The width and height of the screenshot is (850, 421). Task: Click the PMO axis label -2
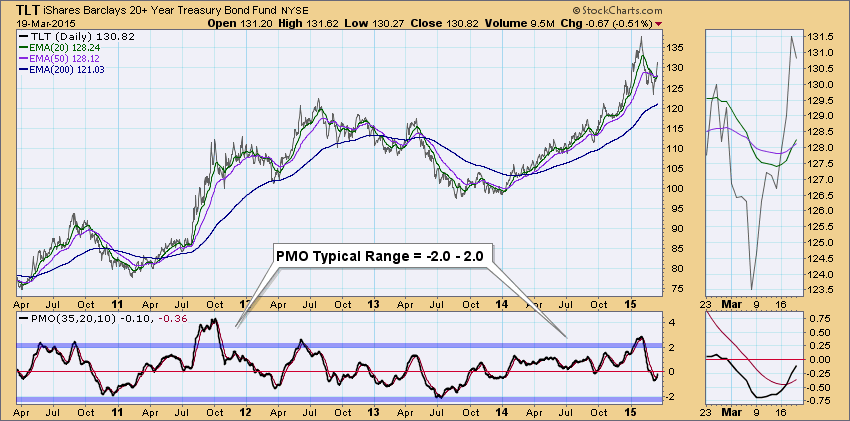coord(670,397)
